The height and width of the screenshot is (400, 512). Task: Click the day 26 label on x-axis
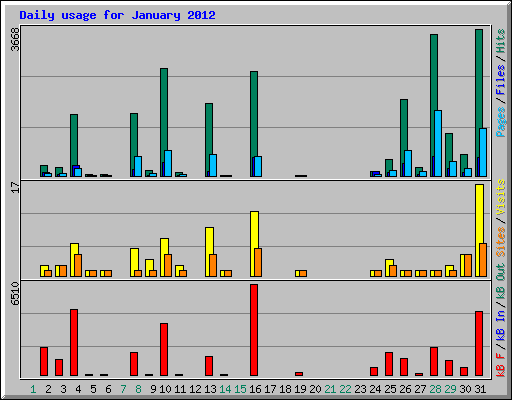(405, 389)
